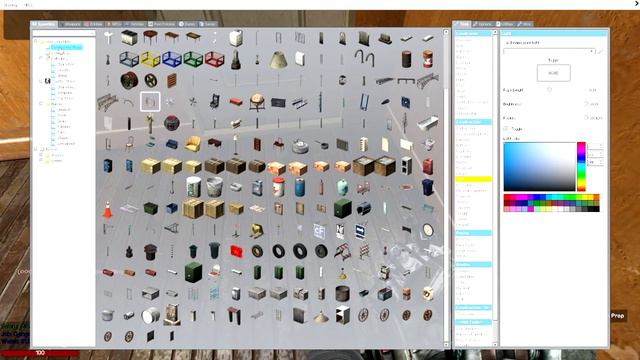Viewport: 640px width, 360px height.
Task: Select the yellow cage frame prop
Action: [x=150, y=60]
